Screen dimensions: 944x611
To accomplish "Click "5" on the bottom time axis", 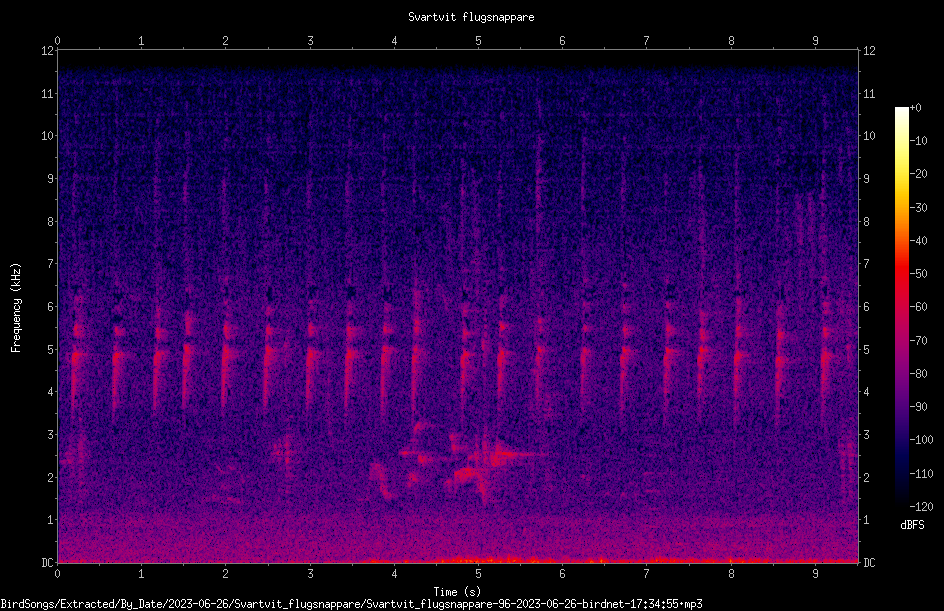I will click(478, 574).
